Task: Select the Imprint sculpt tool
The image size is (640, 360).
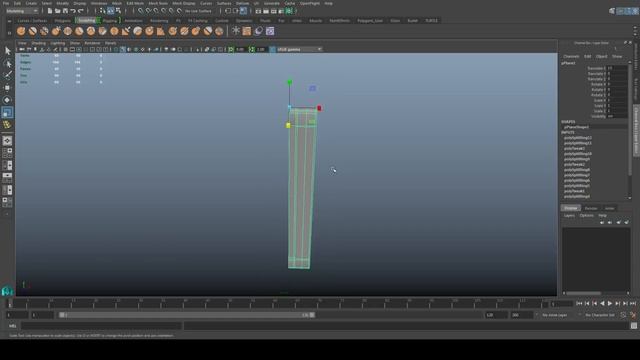Action: coord(126,31)
